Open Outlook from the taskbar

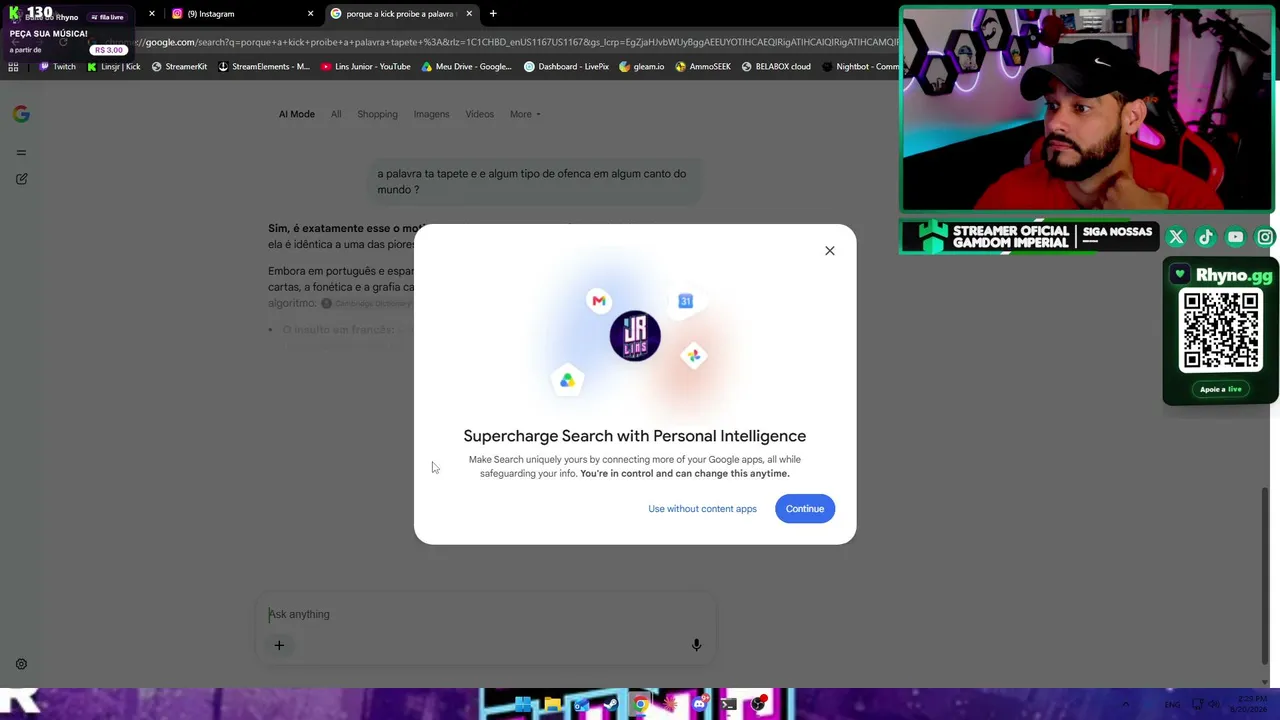[581, 705]
